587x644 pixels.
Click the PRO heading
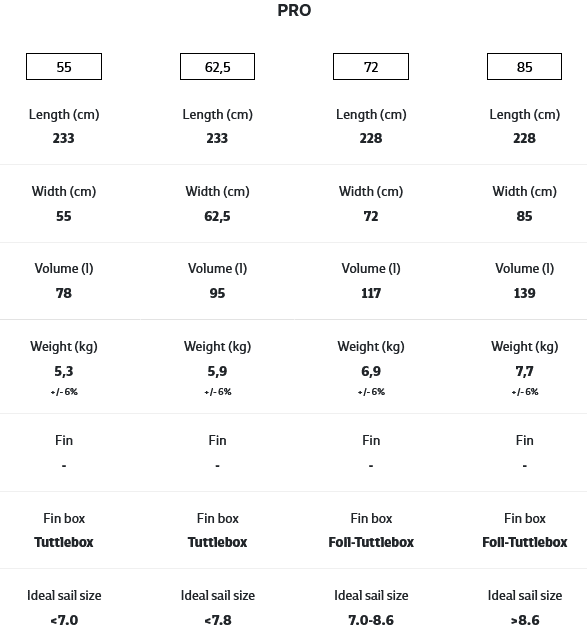(294, 10)
